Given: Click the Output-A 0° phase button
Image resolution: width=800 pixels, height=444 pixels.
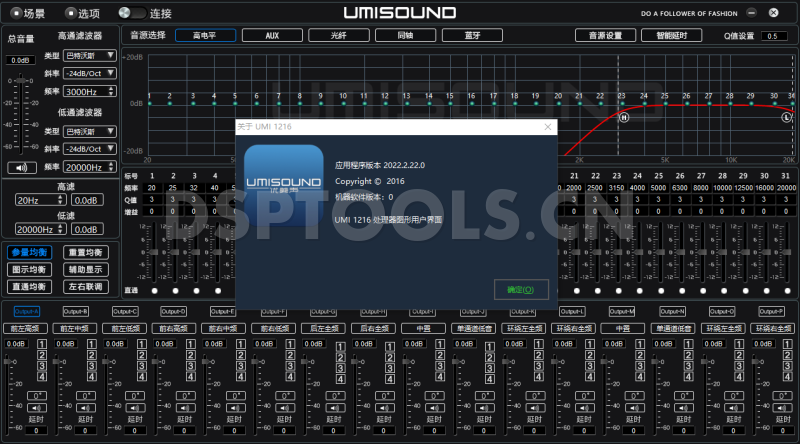Looking at the screenshot, I should coord(37,396).
